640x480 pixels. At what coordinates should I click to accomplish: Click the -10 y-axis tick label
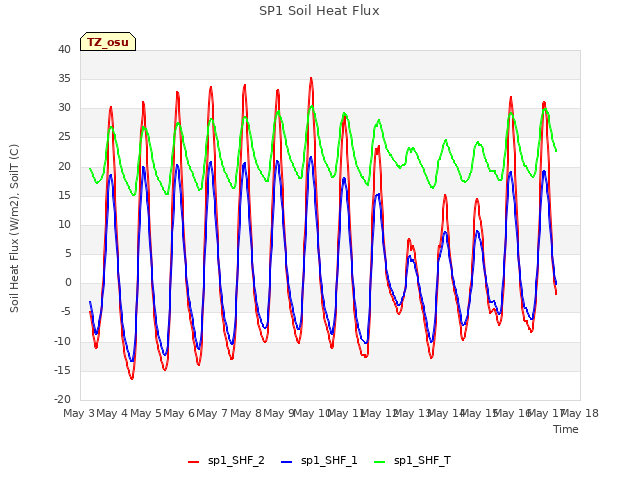click(x=63, y=341)
